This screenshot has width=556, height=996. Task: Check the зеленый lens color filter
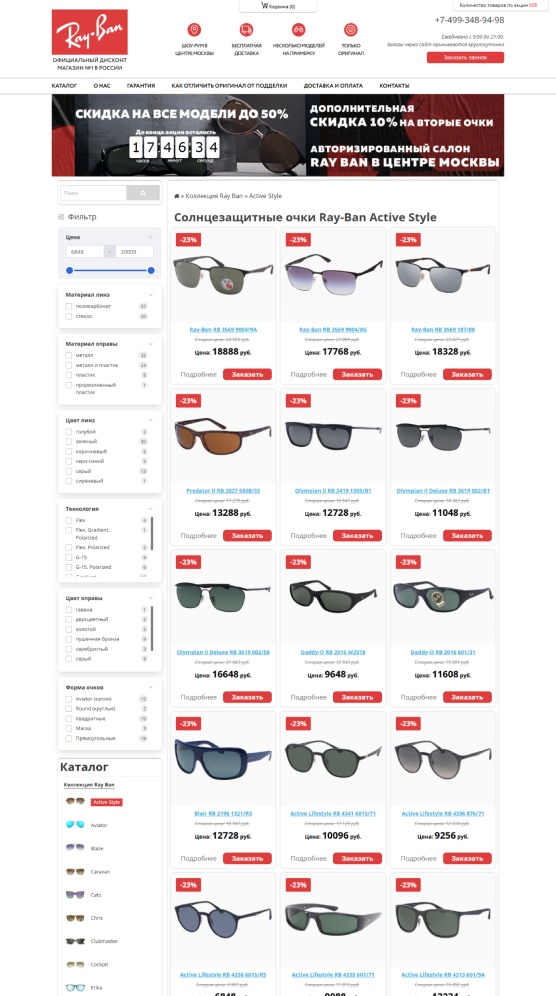tap(68, 441)
